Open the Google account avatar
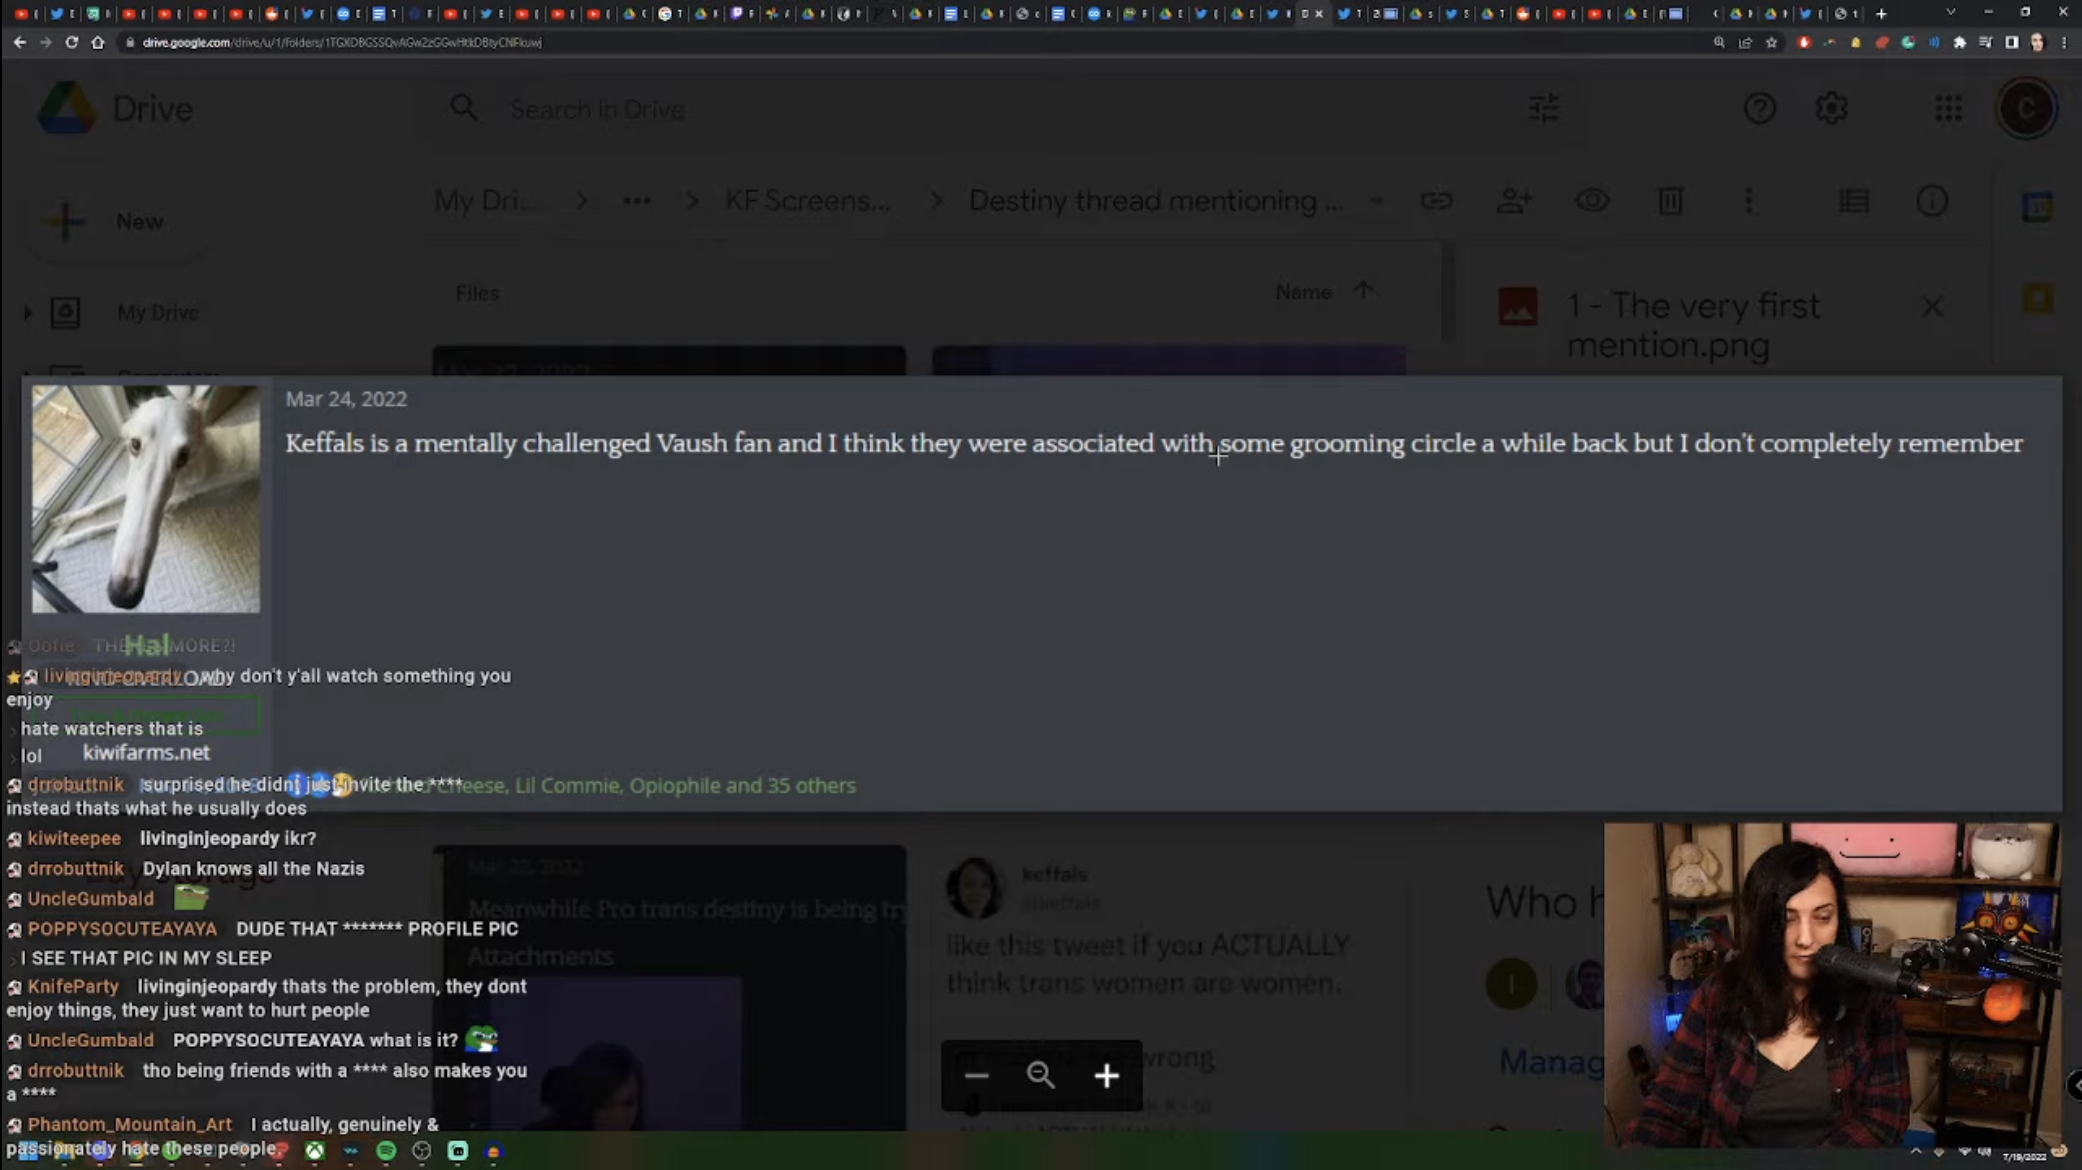Viewport: 2082px width, 1170px height. 2027,108
